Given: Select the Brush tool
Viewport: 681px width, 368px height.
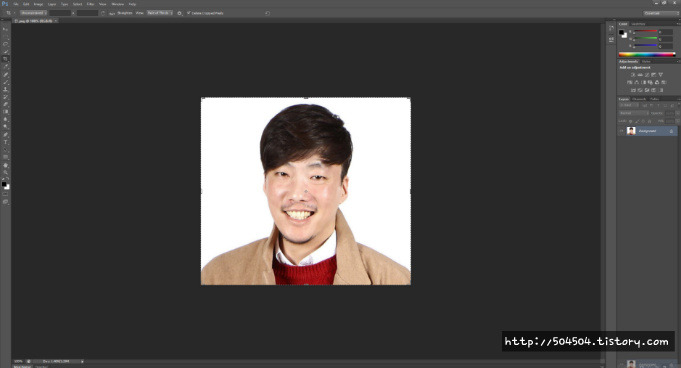Looking at the screenshot, I should click(x=5, y=82).
